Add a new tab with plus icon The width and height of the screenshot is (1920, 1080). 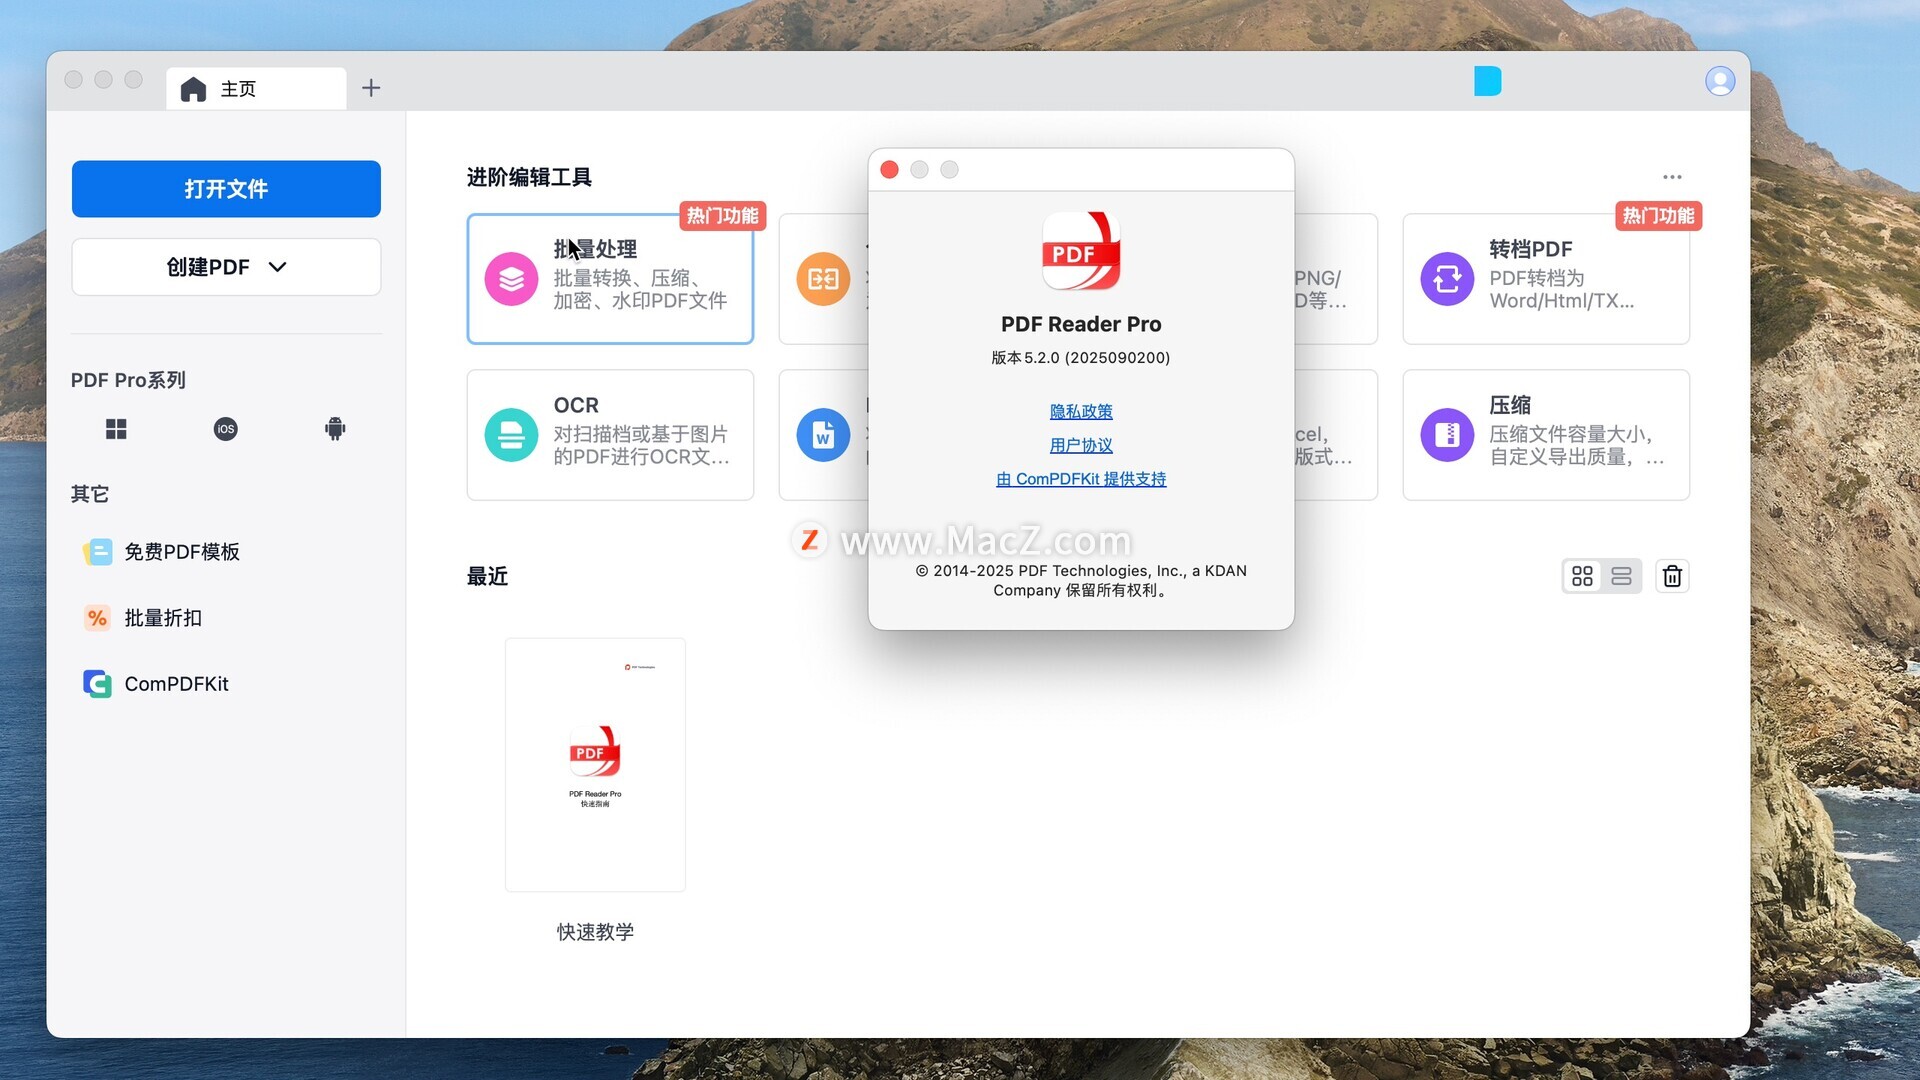pyautogui.click(x=371, y=88)
